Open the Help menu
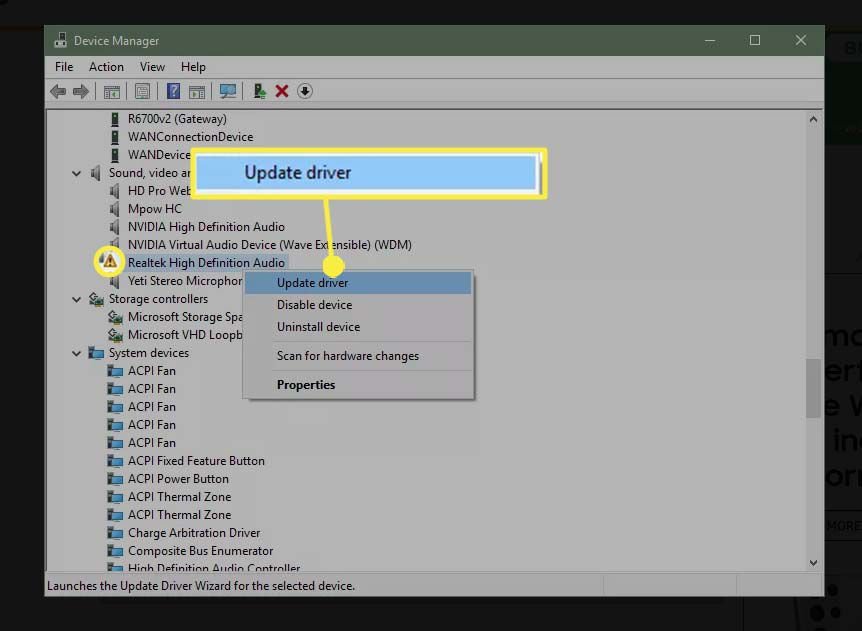The width and height of the screenshot is (862, 631). [193, 67]
